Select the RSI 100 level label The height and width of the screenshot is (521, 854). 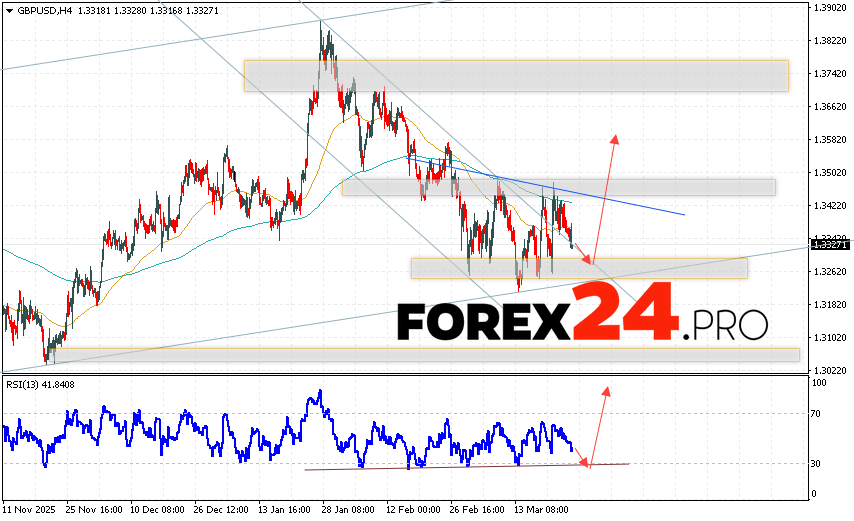[x=819, y=383]
